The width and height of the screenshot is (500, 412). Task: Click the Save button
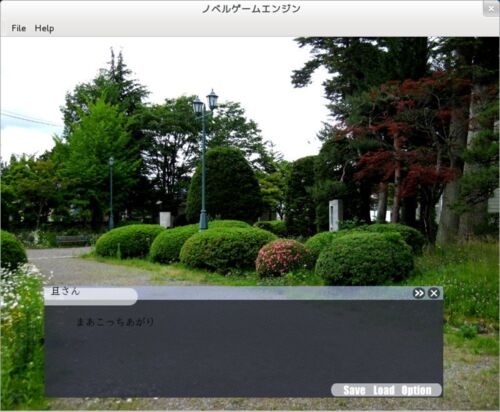coord(354,390)
